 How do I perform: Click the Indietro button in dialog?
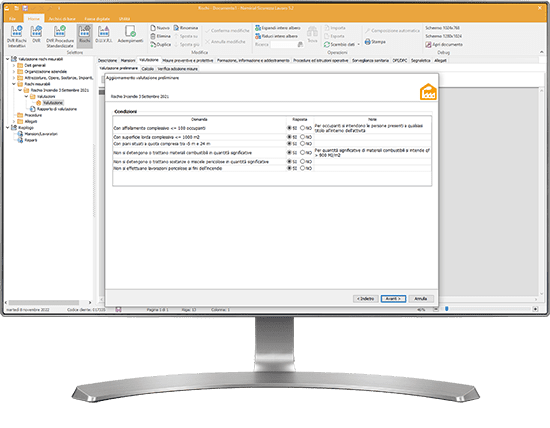365,299
